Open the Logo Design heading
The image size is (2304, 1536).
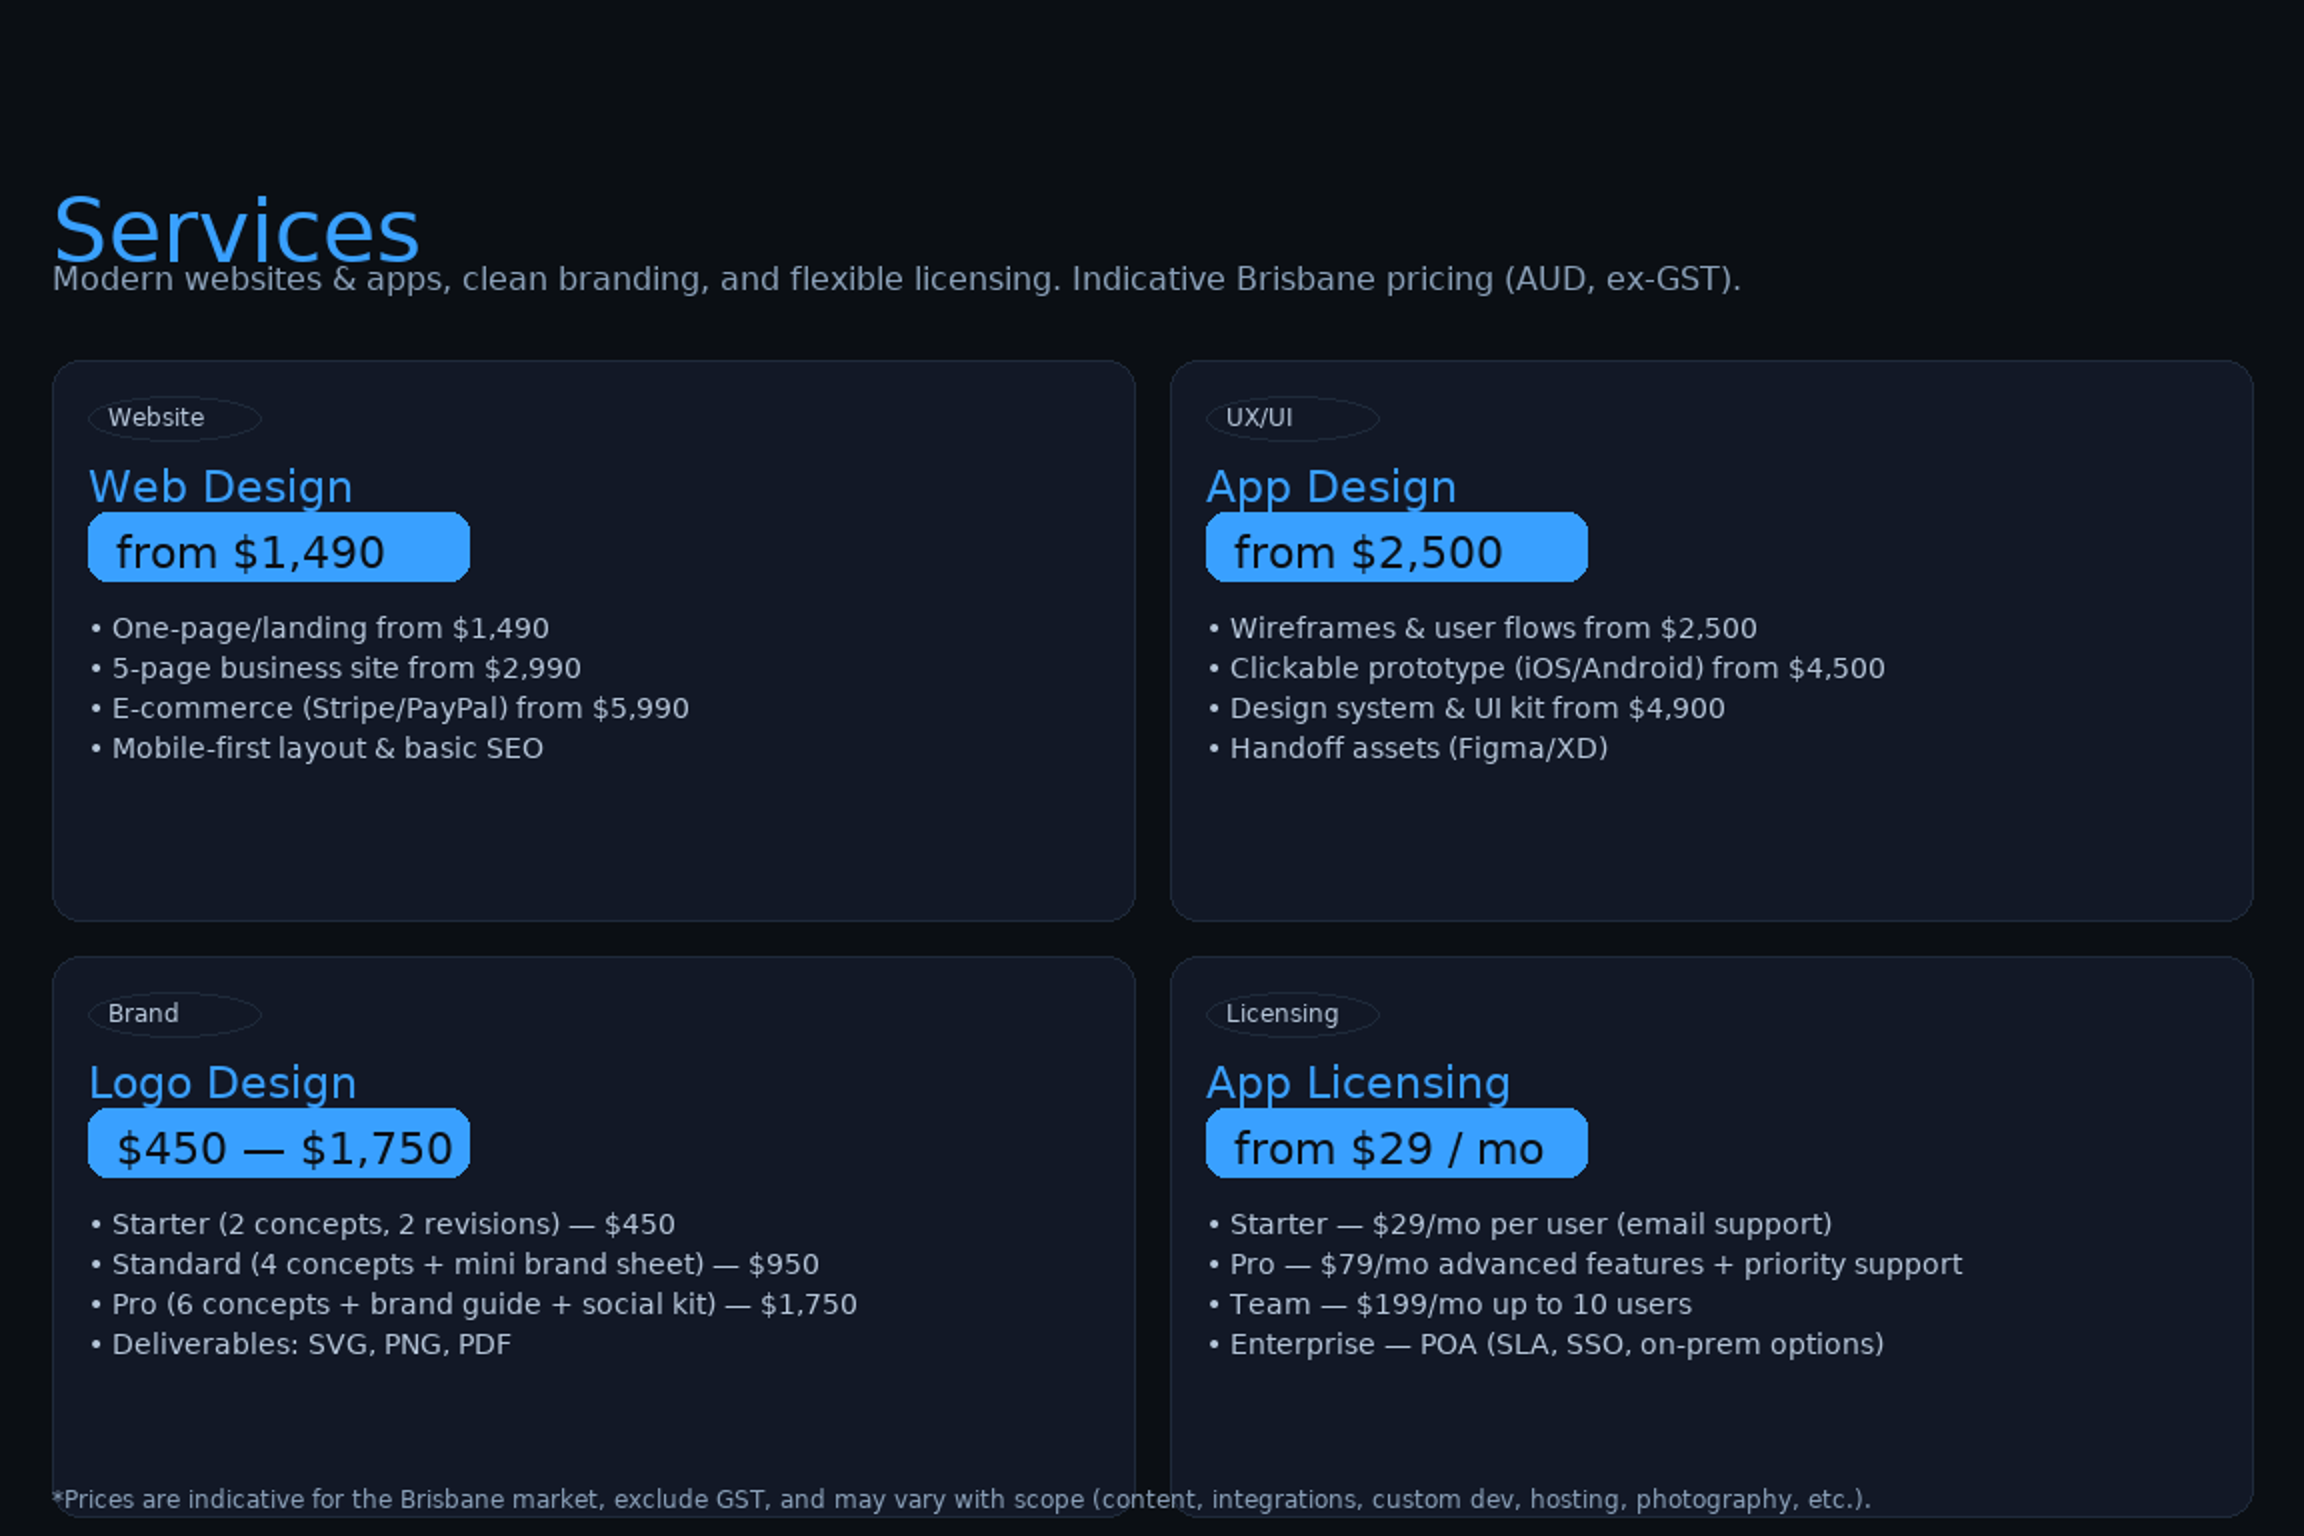coord(222,1083)
